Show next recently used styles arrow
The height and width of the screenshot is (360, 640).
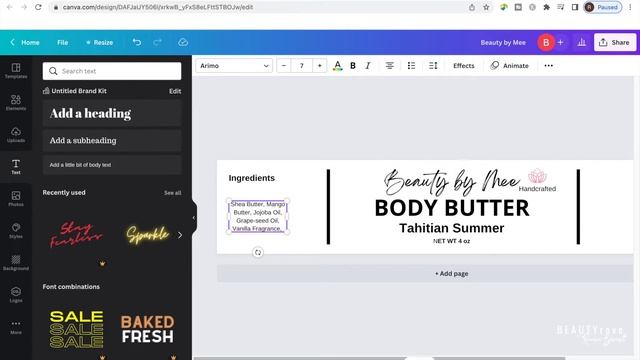coord(180,235)
